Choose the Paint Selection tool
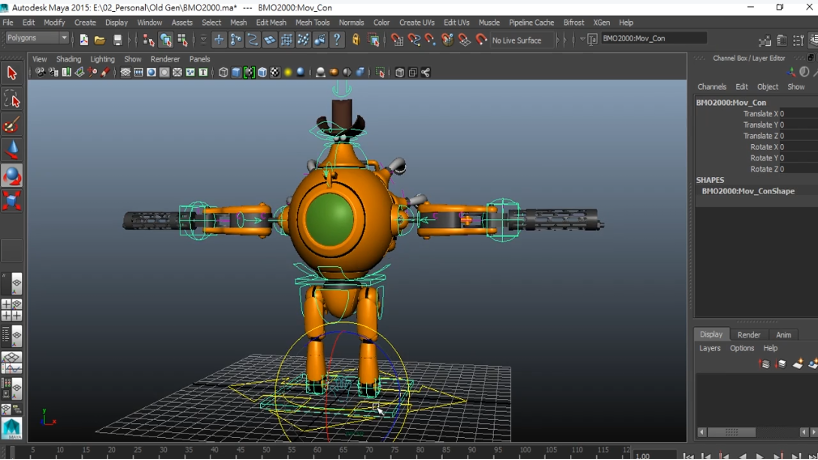 tap(12, 125)
